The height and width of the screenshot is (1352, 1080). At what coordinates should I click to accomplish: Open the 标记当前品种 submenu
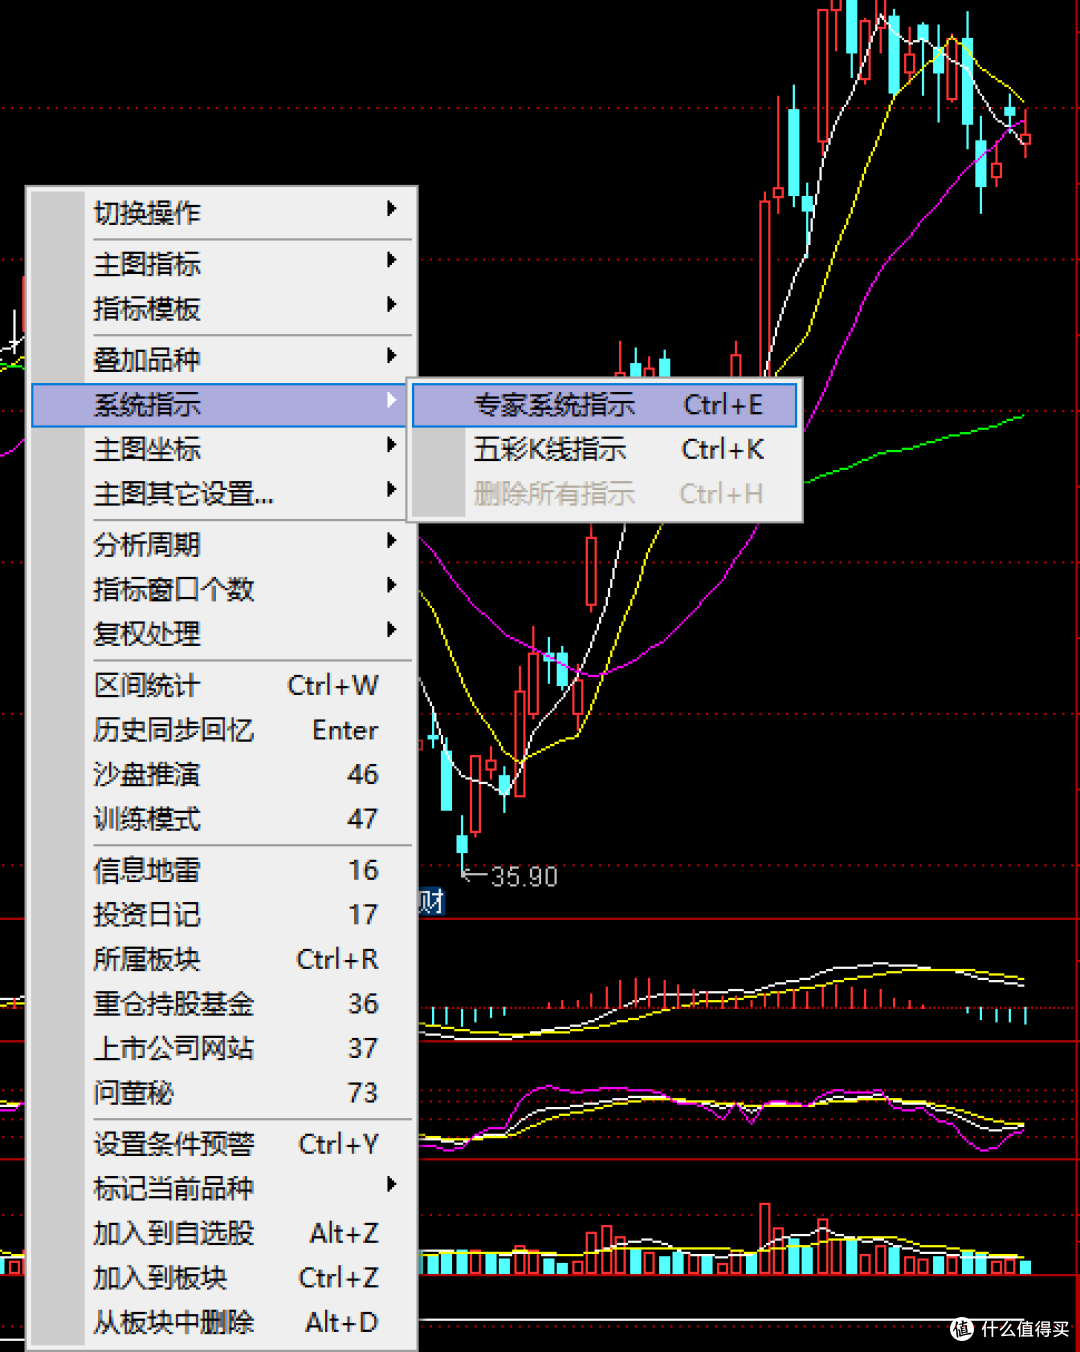223,1188
